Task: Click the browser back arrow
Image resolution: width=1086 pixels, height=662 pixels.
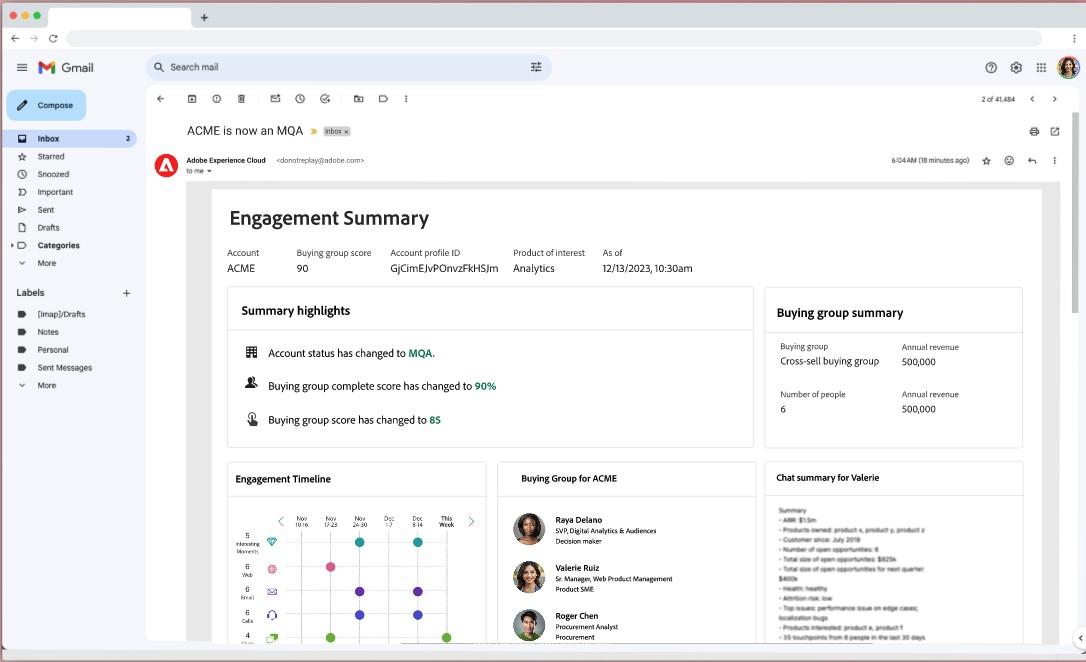Action: [15, 38]
